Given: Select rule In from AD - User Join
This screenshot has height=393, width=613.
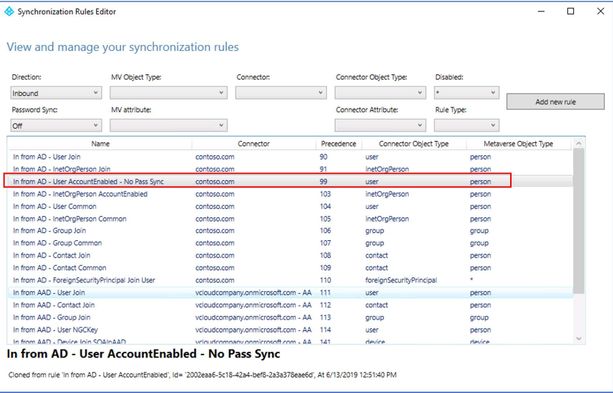Looking at the screenshot, I should coord(290,157).
